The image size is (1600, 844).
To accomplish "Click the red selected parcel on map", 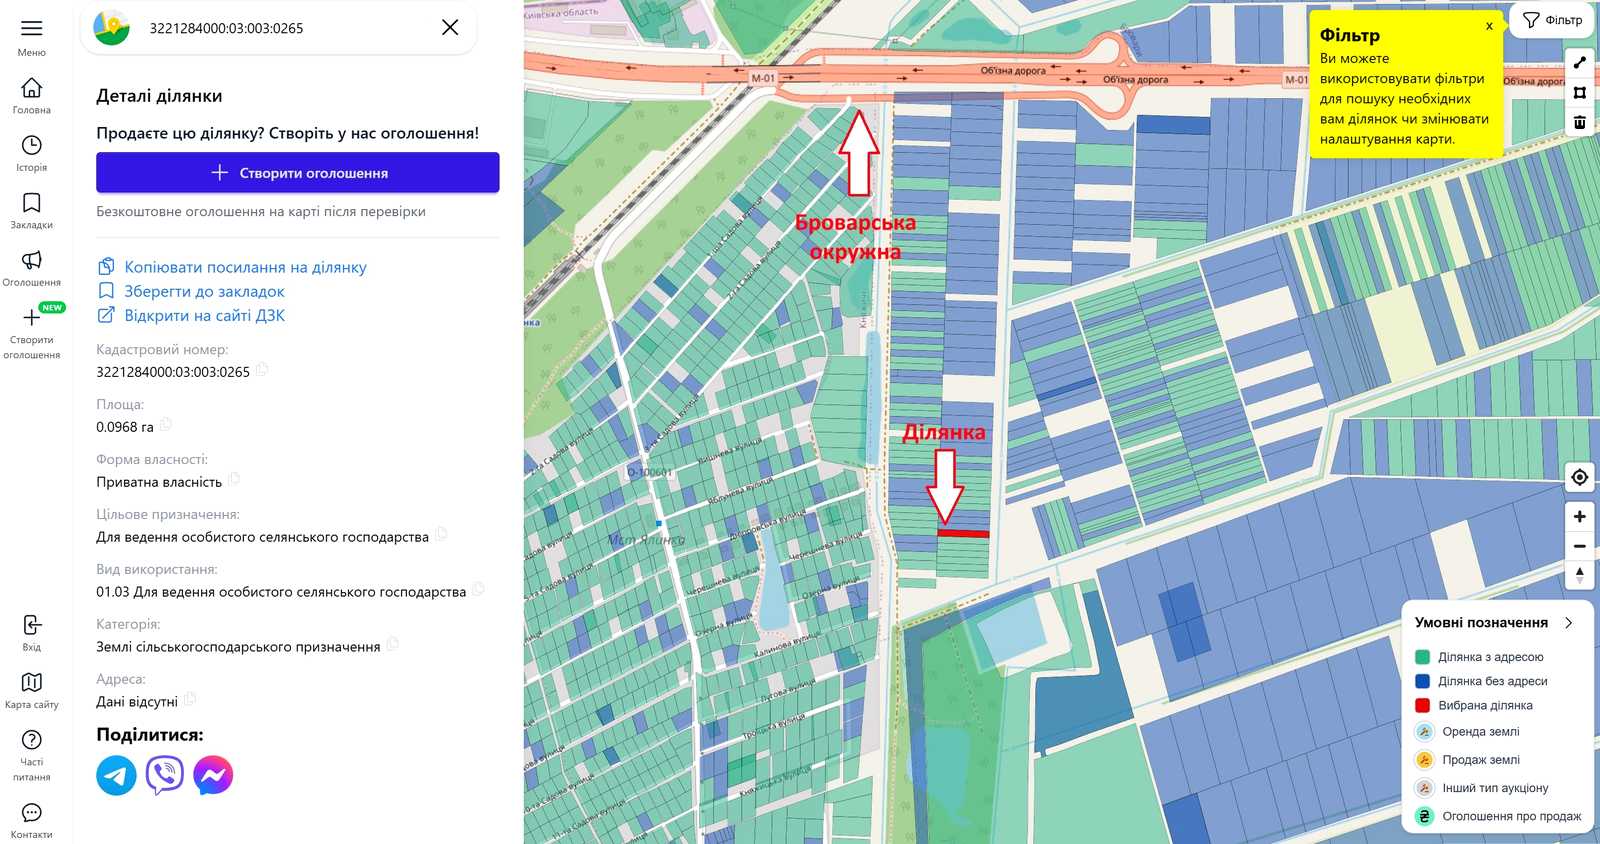I will (x=963, y=534).
